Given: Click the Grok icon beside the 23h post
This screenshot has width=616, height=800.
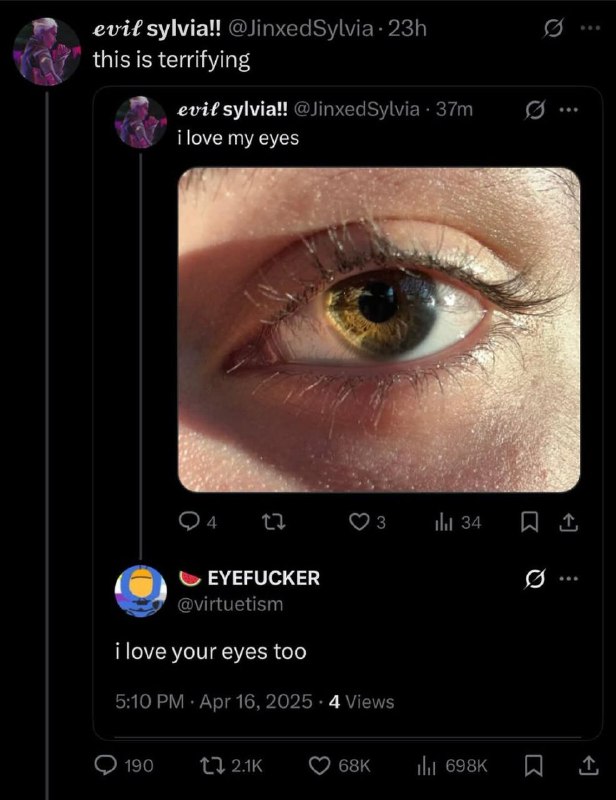Looking at the screenshot, I should pos(552,29).
